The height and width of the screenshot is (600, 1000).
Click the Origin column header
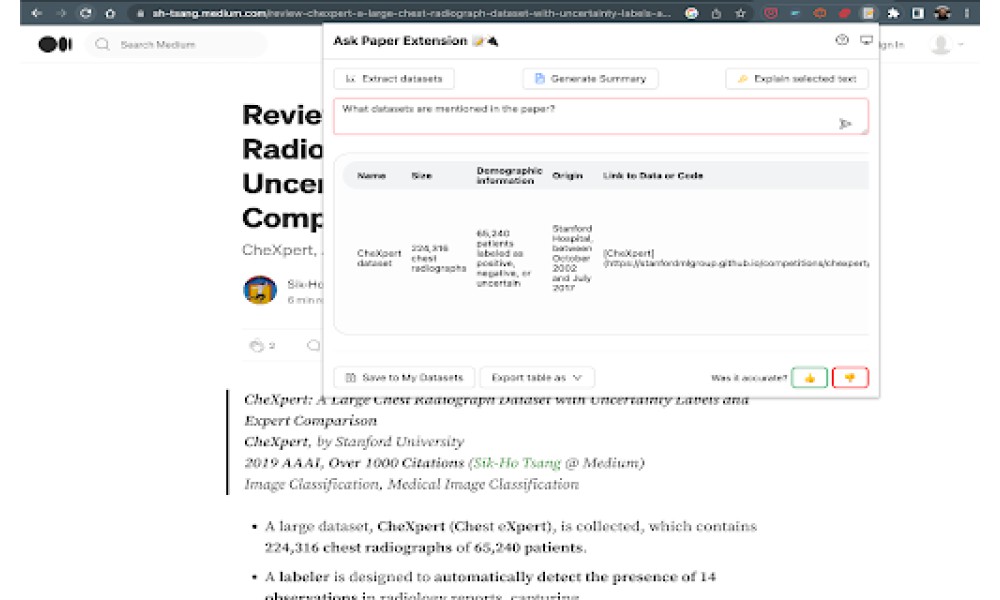coord(567,175)
